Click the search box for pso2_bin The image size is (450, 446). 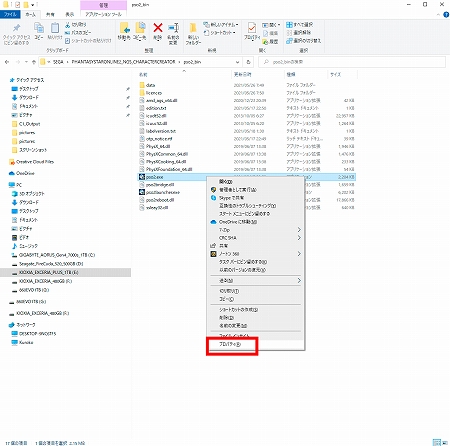[x=352, y=62]
